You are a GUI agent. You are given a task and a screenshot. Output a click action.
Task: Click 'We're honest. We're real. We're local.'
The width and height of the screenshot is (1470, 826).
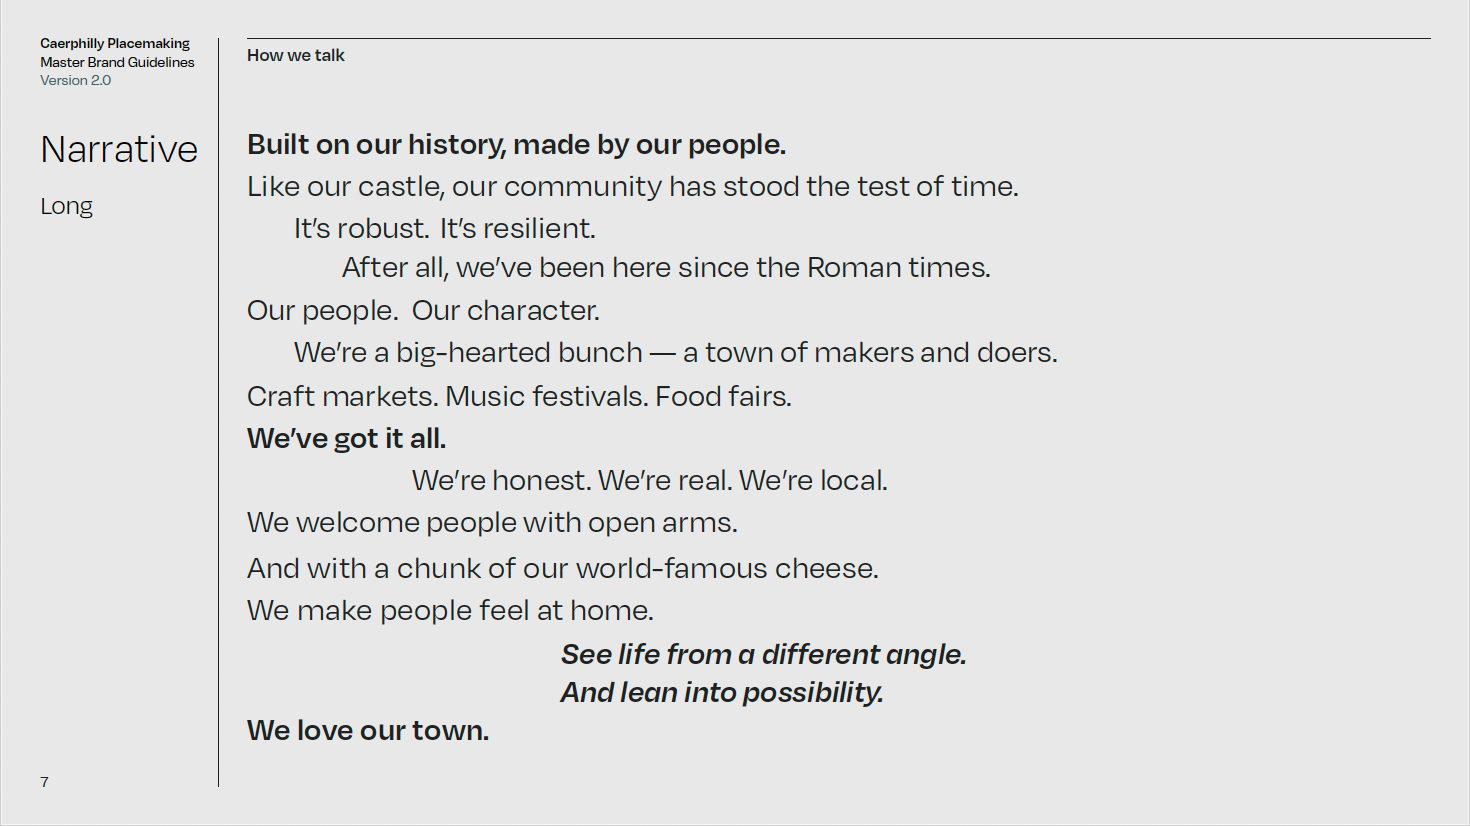pos(650,481)
